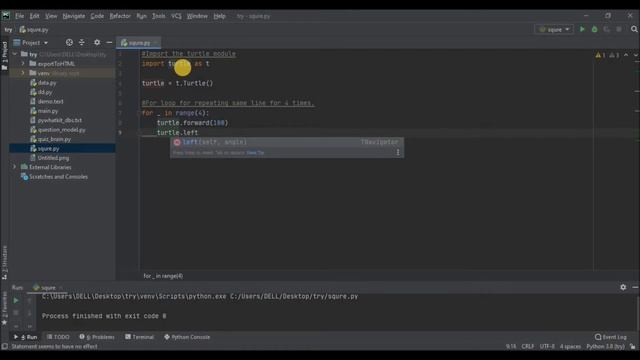
Task: Open the File menu
Action: pos(20,16)
